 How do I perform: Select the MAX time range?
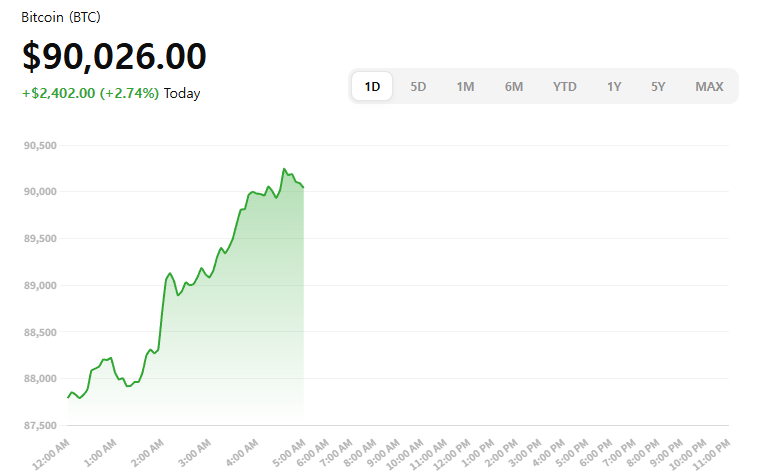[709, 86]
